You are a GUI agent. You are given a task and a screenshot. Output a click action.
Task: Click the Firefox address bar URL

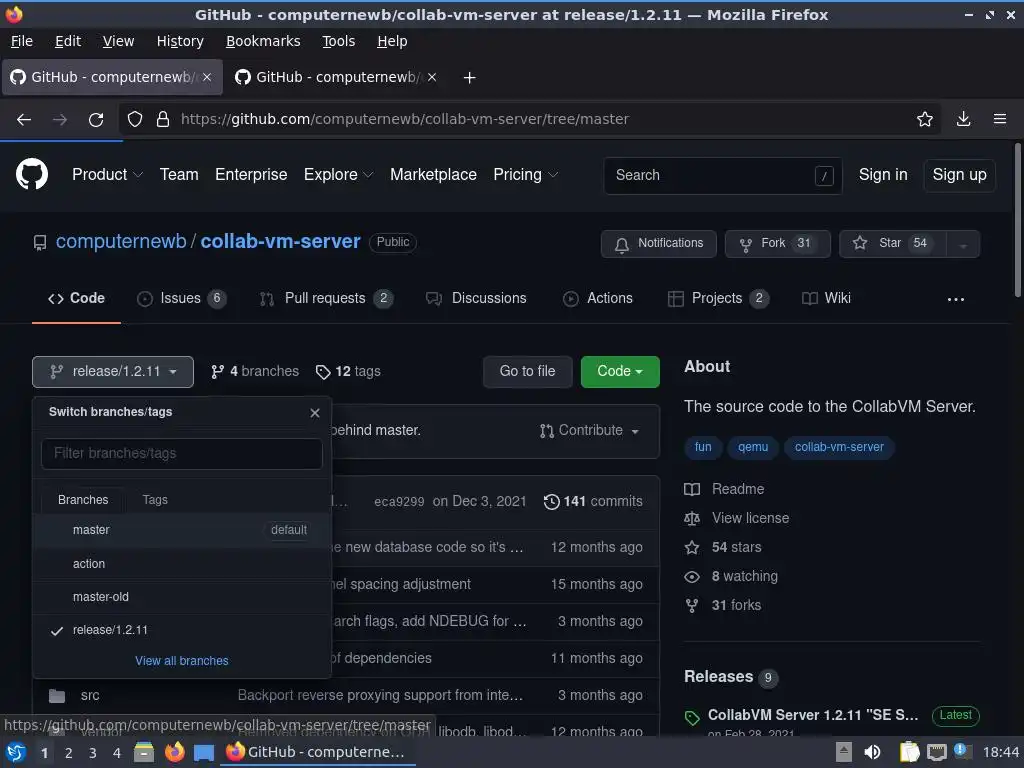[x=404, y=120]
